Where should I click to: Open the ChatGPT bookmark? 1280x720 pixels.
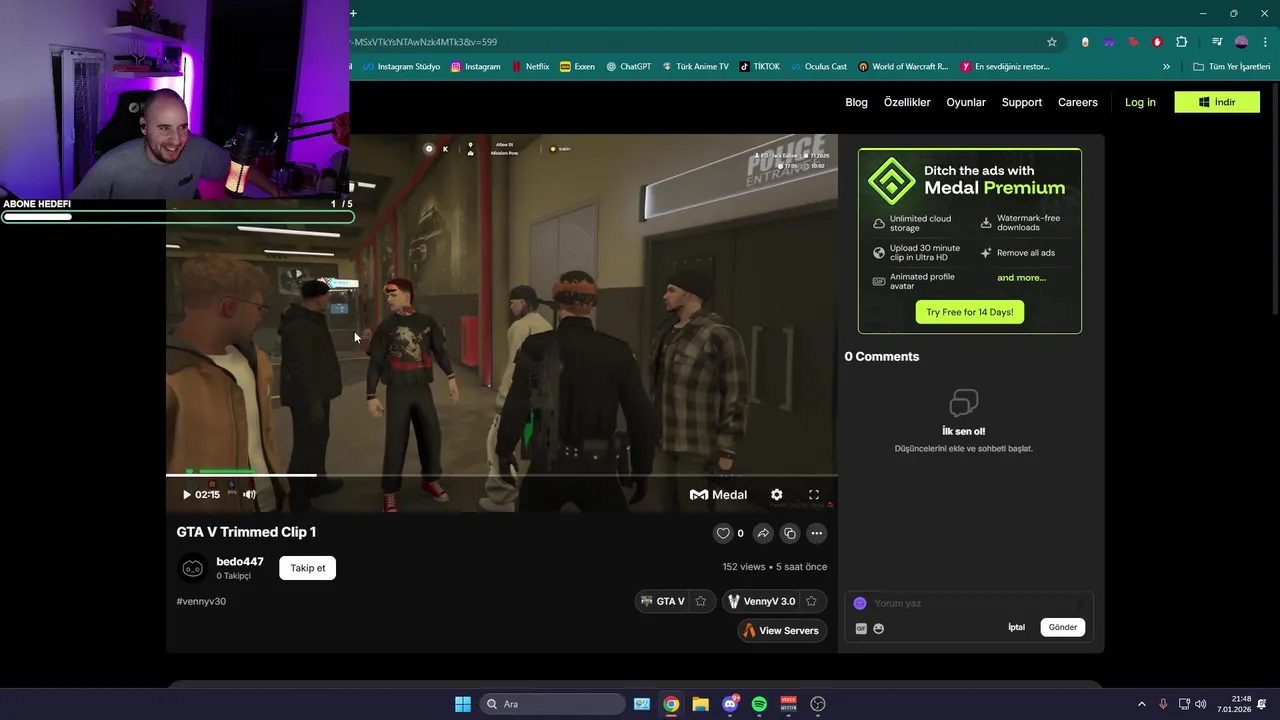pyautogui.click(x=628, y=67)
